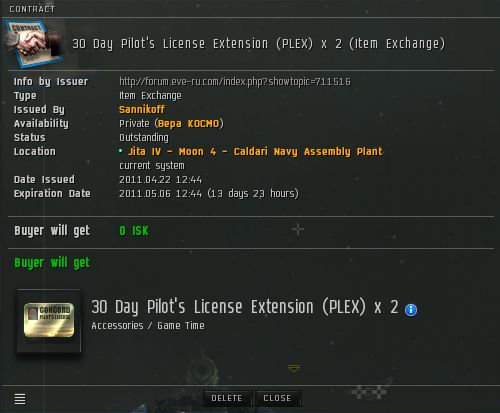
Task: Click green dot beside Jita station
Action: [120, 151]
